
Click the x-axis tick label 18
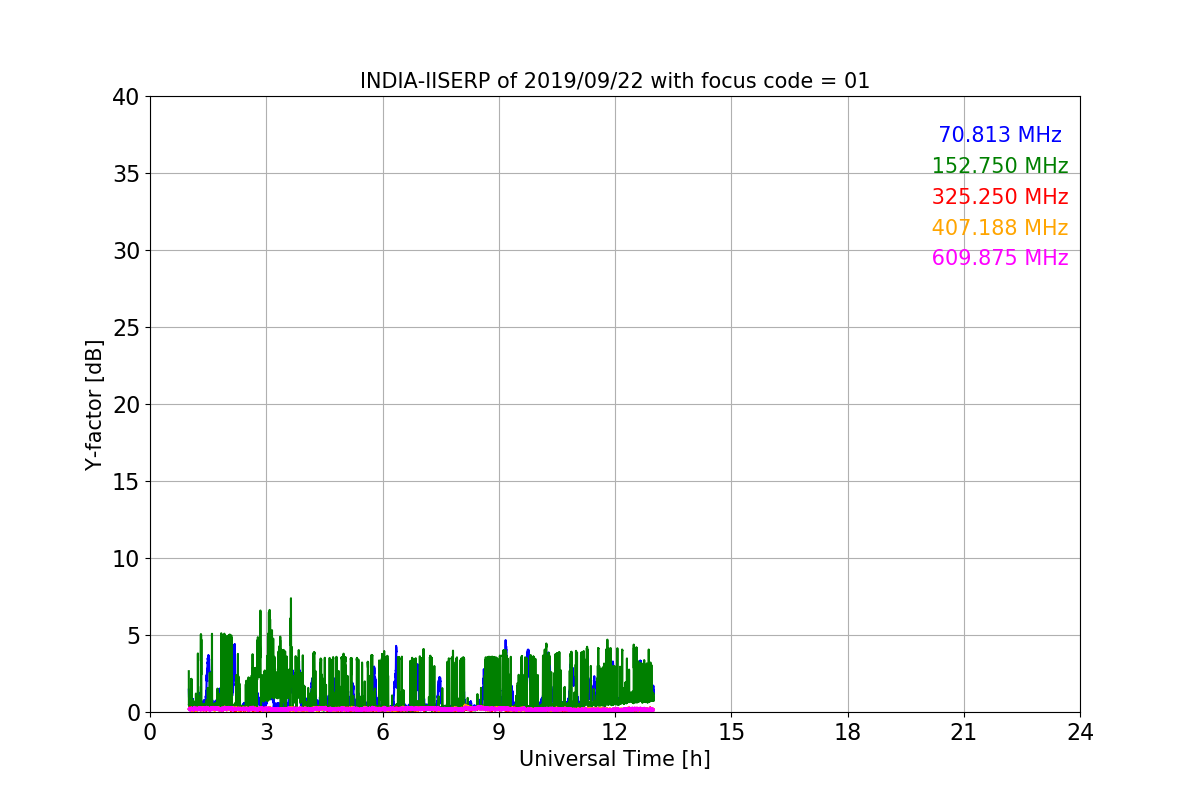point(847,732)
